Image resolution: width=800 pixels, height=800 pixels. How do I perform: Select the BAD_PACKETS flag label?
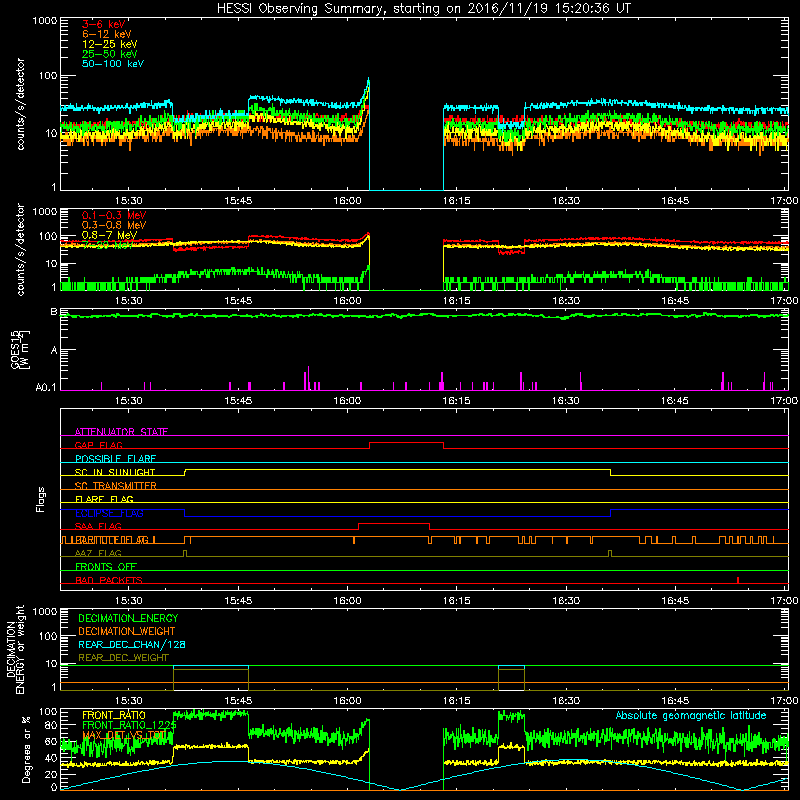click(109, 580)
